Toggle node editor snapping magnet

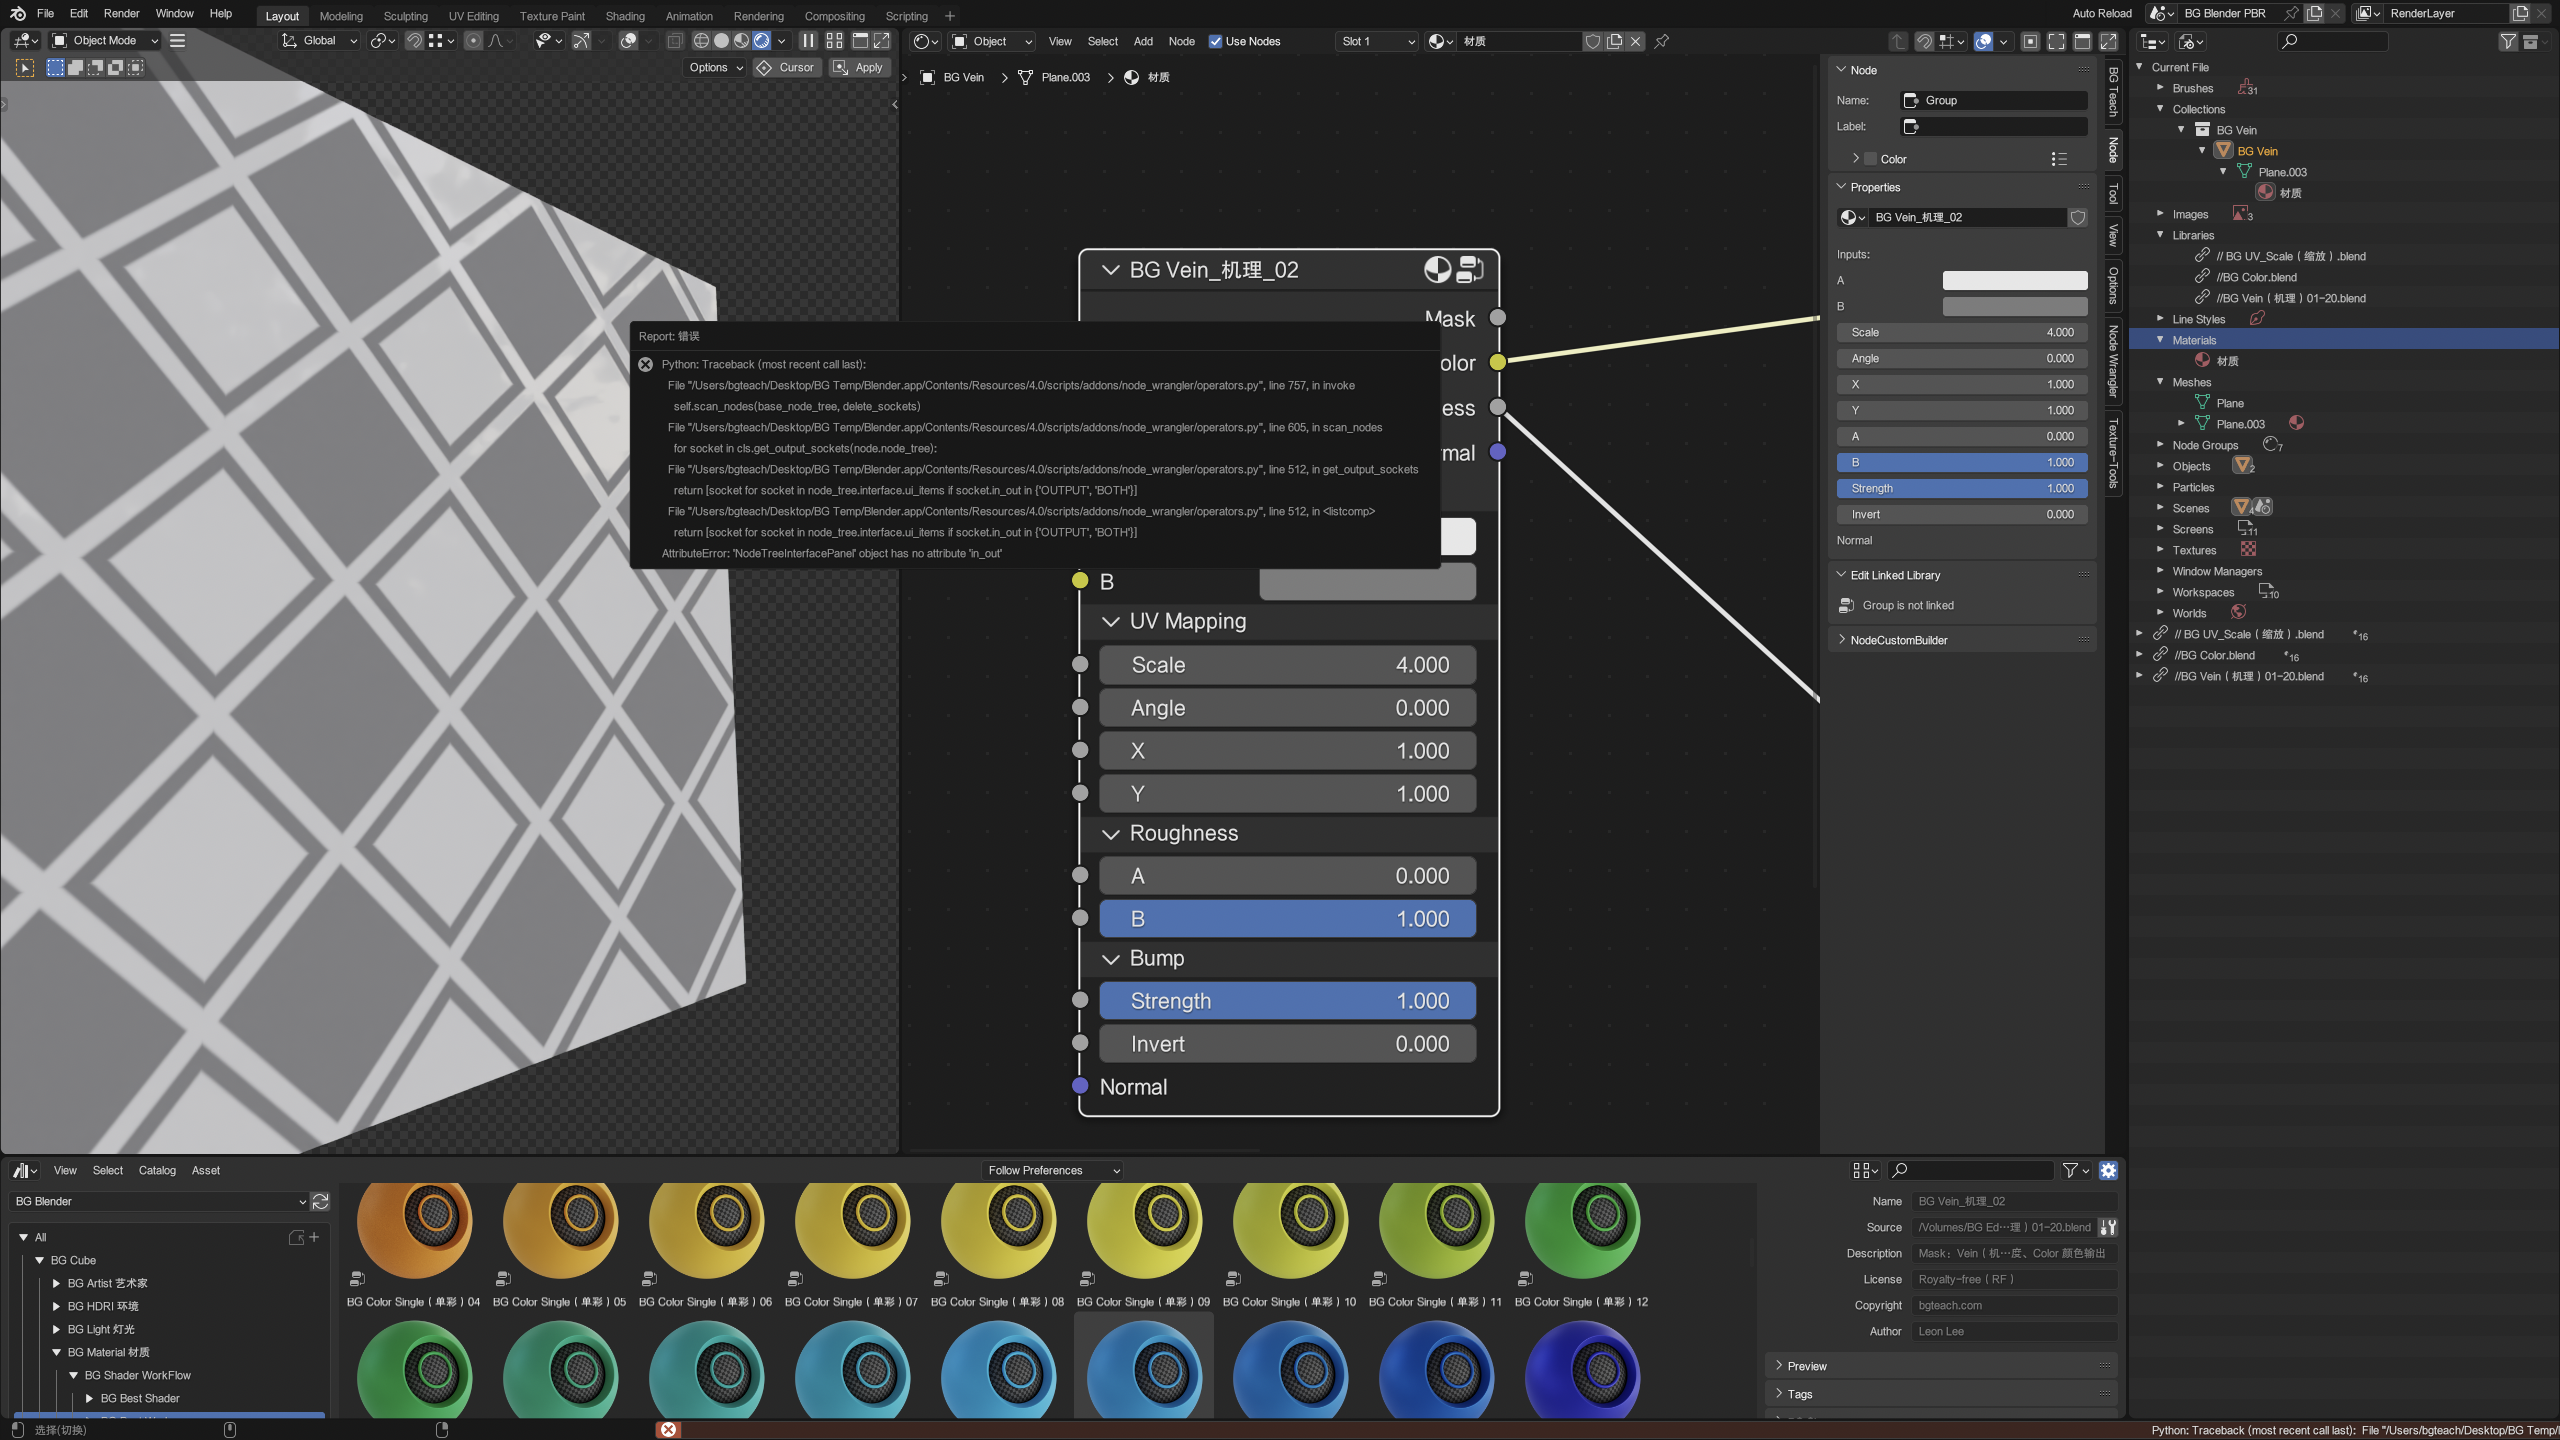click(1923, 42)
